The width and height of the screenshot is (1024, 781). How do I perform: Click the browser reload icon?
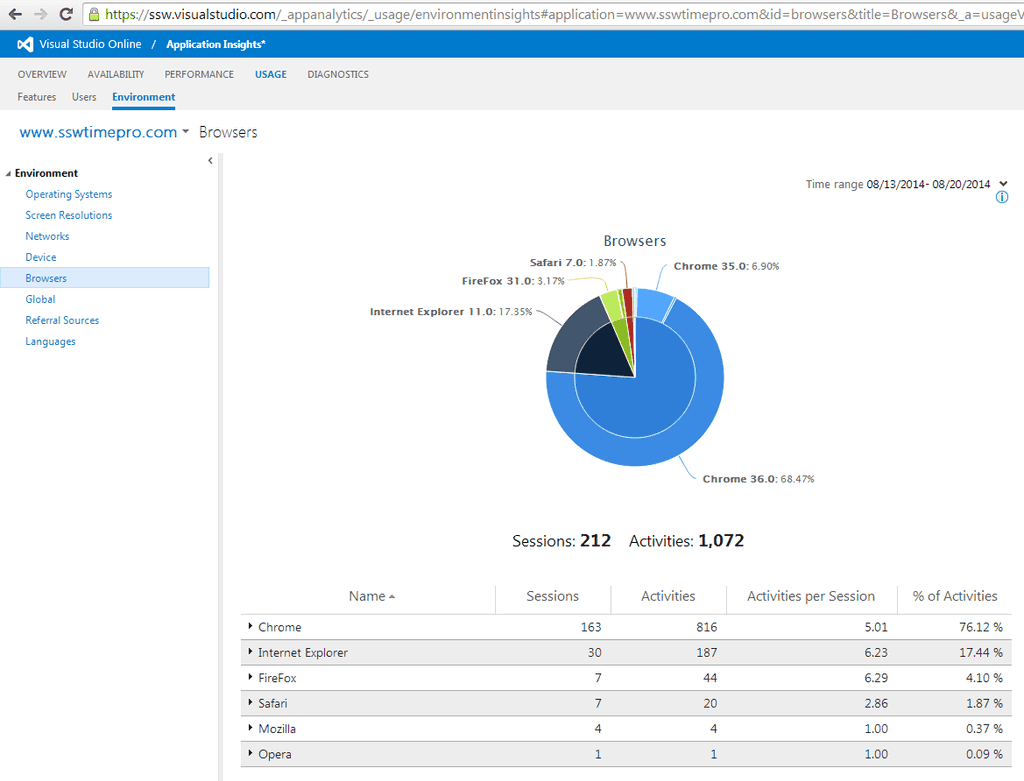[66, 15]
